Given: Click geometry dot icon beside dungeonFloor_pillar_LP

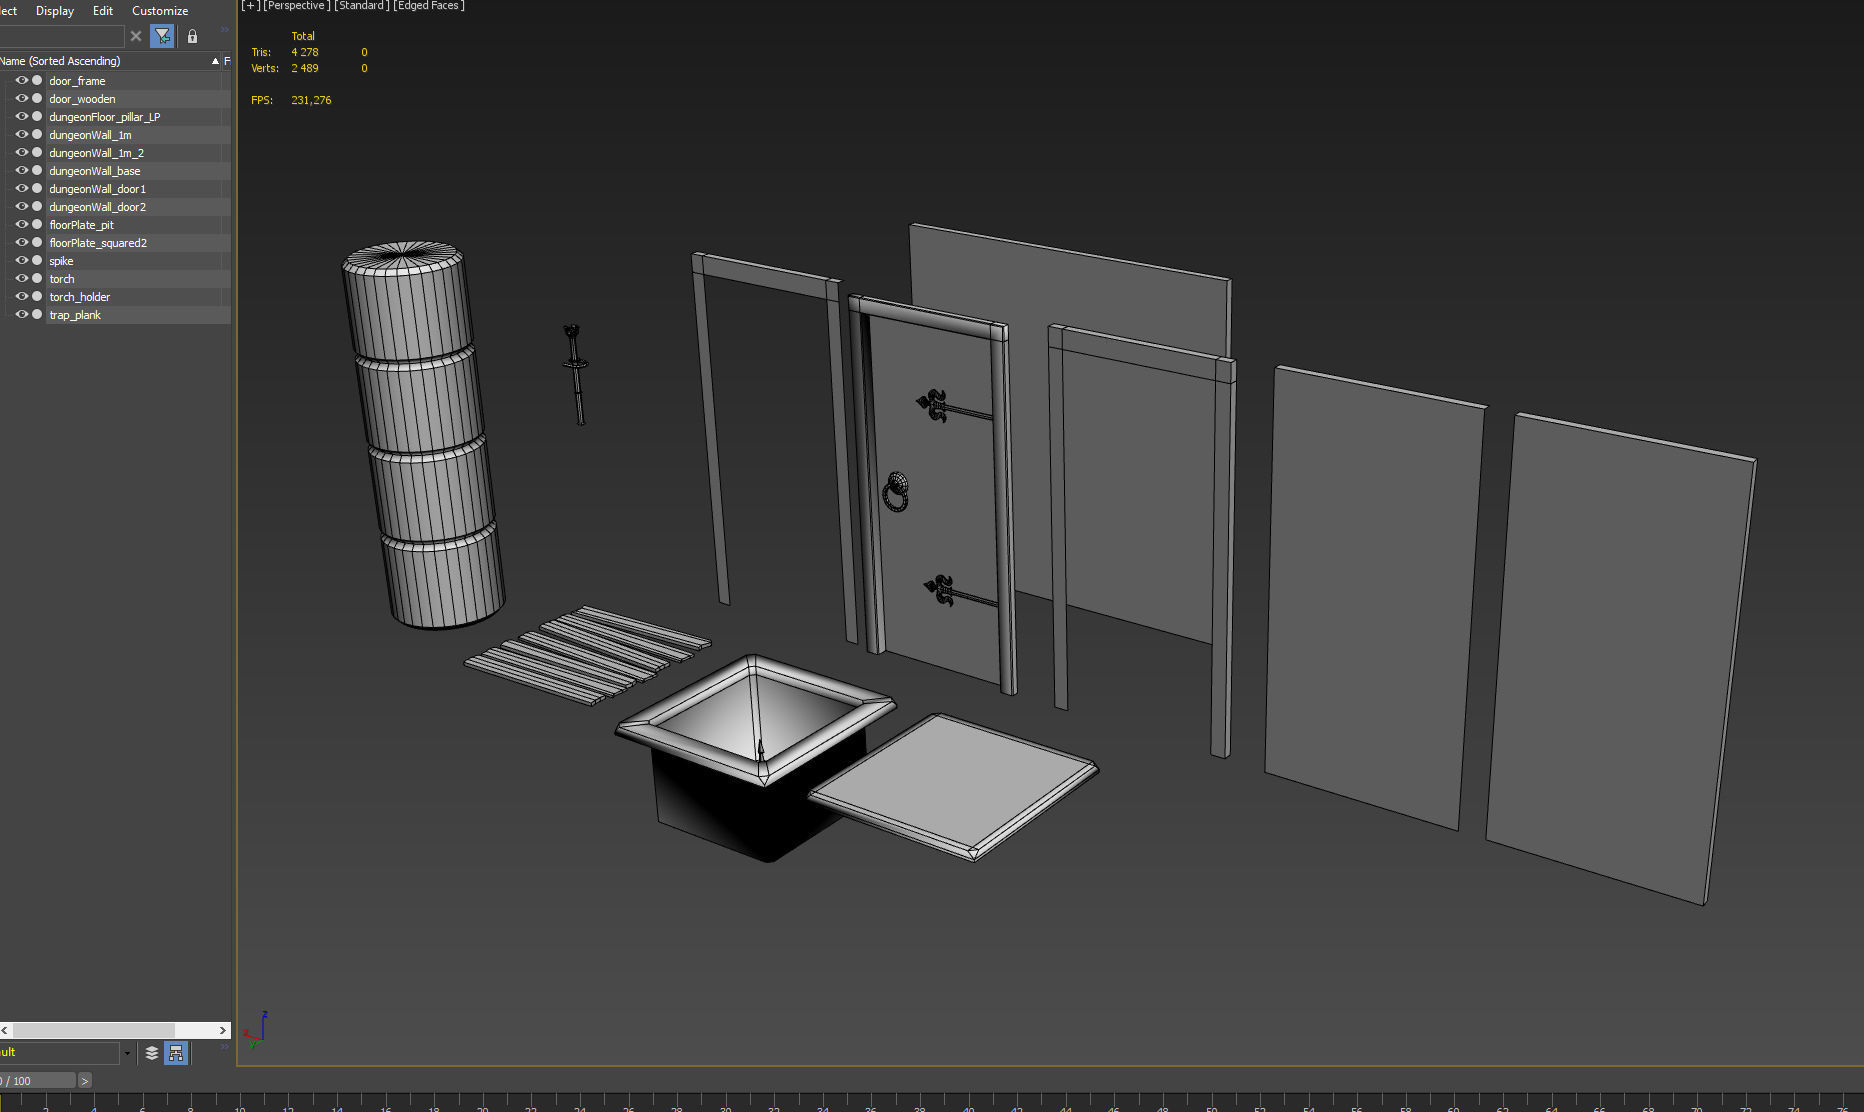Looking at the screenshot, I should (37, 116).
